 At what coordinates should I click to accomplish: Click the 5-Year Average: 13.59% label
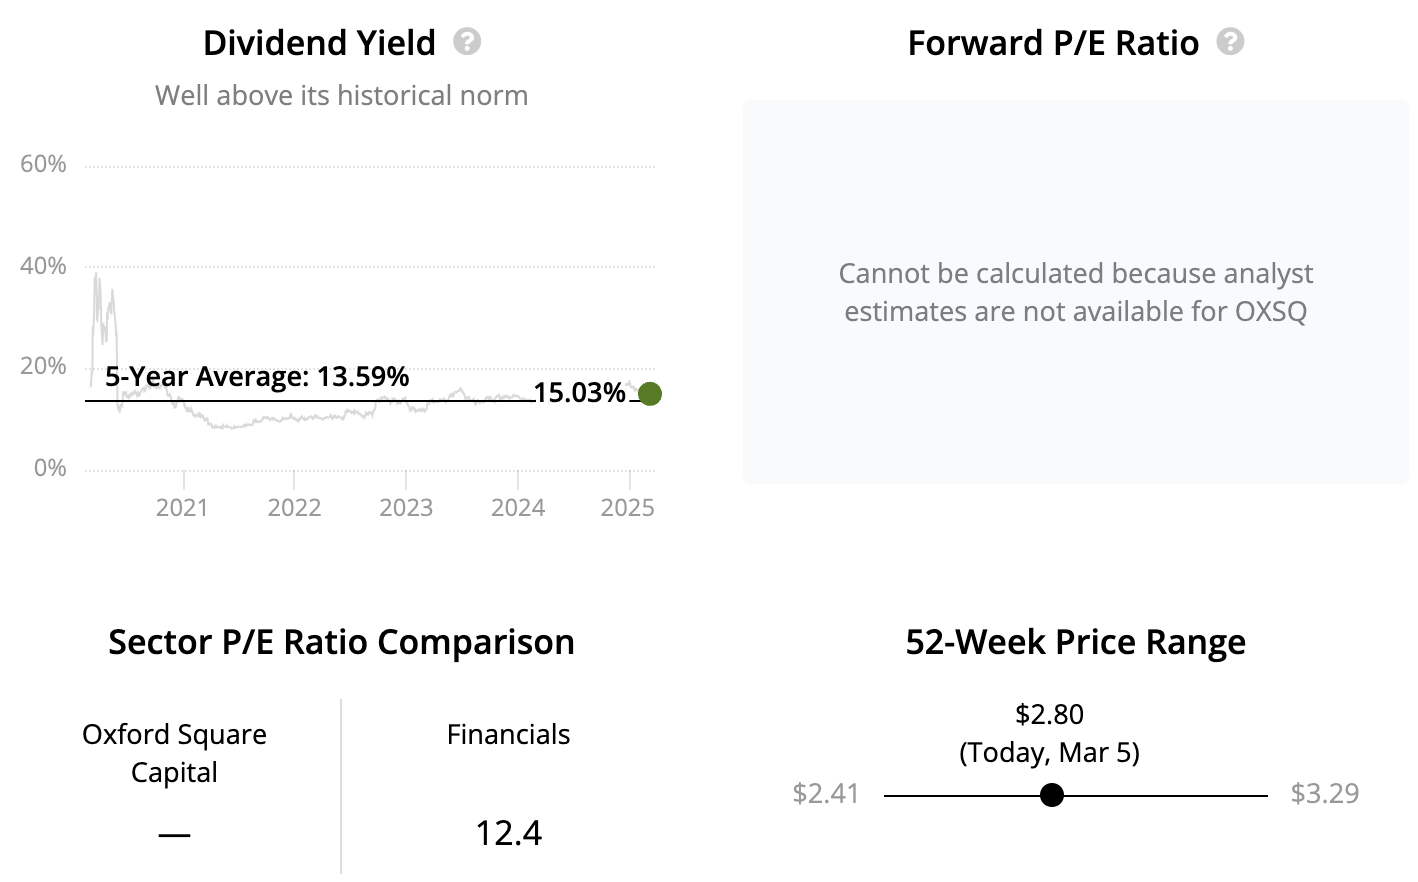coord(257,377)
